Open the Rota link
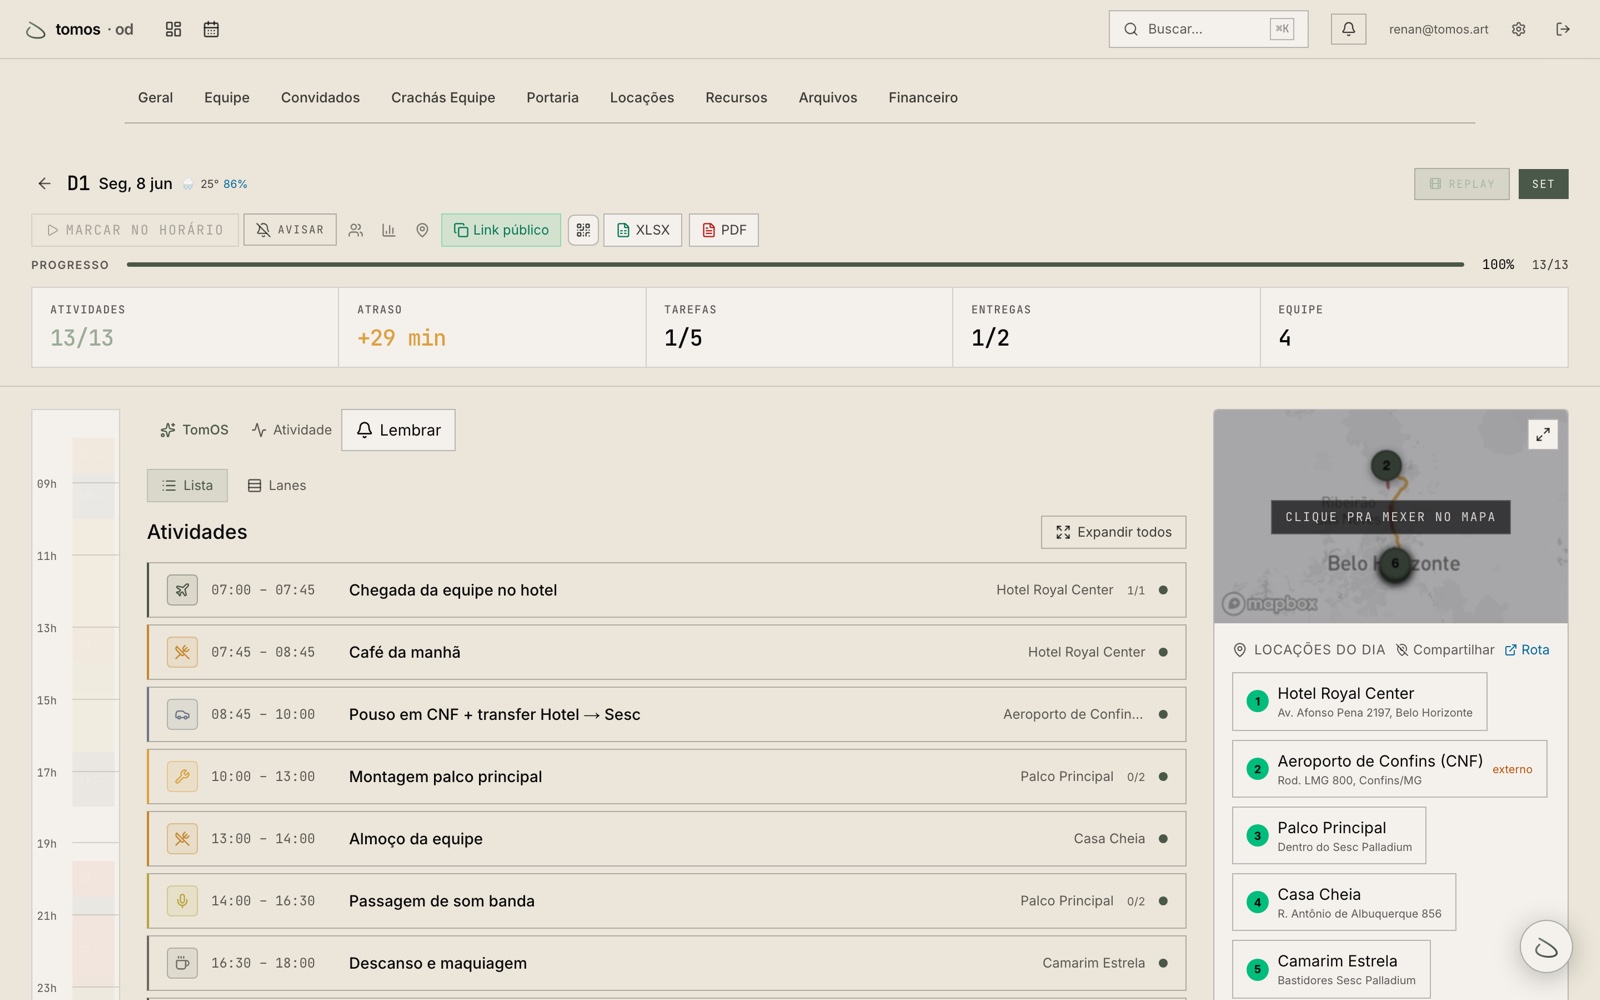The width and height of the screenshot is (1600, 1000). (x=1527, y=650)
